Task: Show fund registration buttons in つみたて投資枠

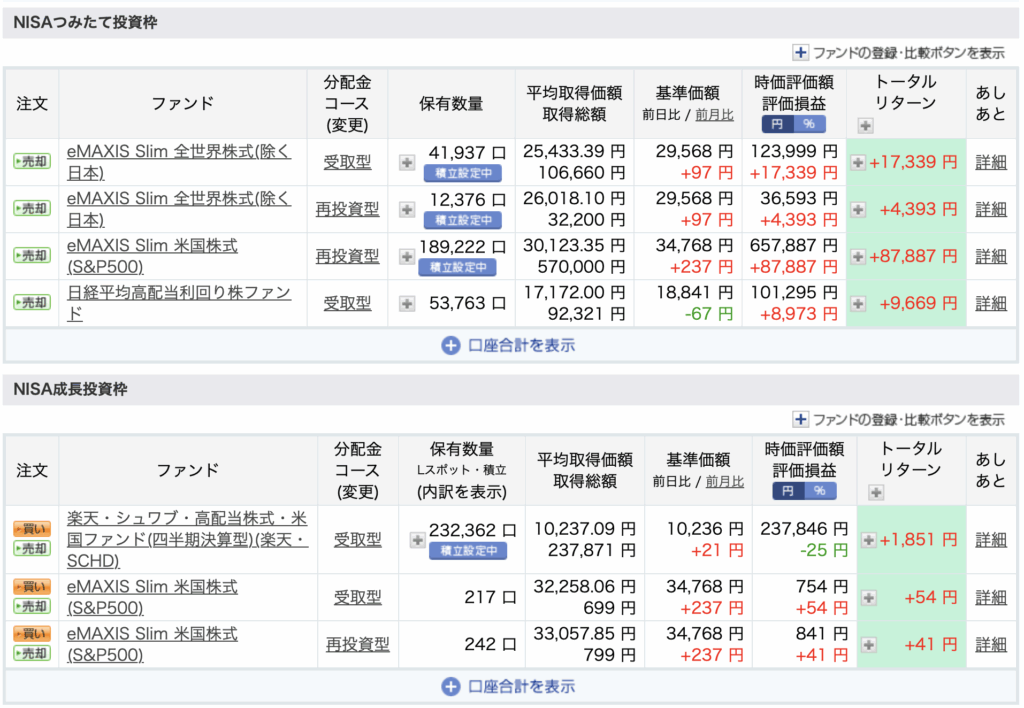Action: 899,52
